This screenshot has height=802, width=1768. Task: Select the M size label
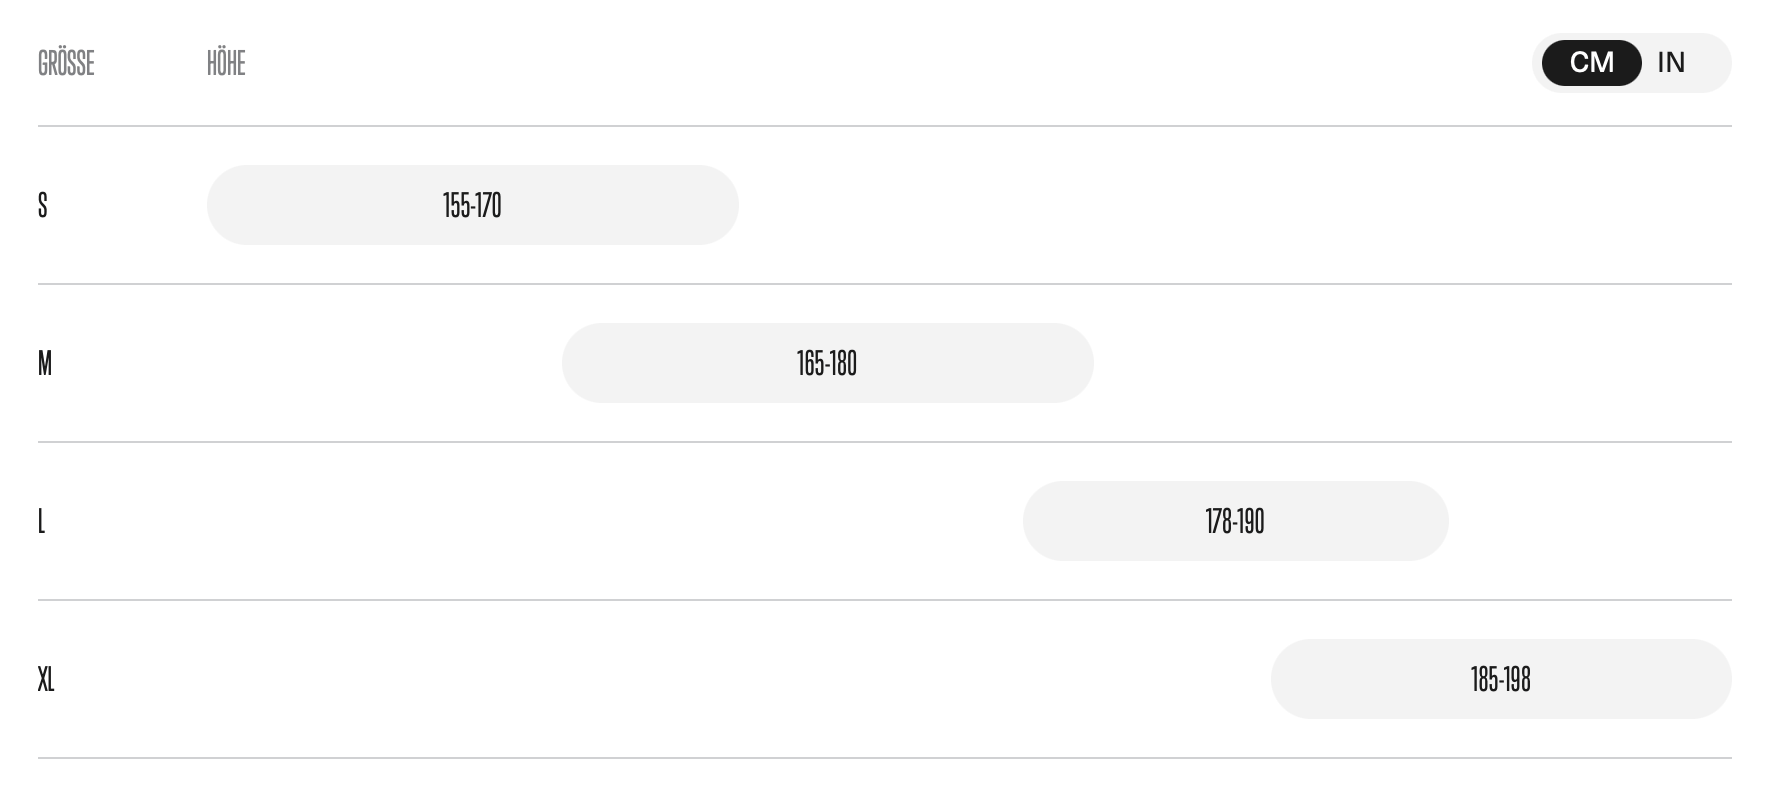tap(45, 363)
